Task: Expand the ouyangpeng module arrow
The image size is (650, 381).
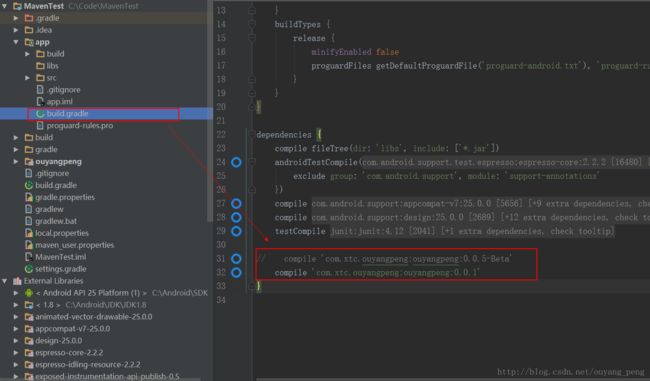Action: click(16, 162)
